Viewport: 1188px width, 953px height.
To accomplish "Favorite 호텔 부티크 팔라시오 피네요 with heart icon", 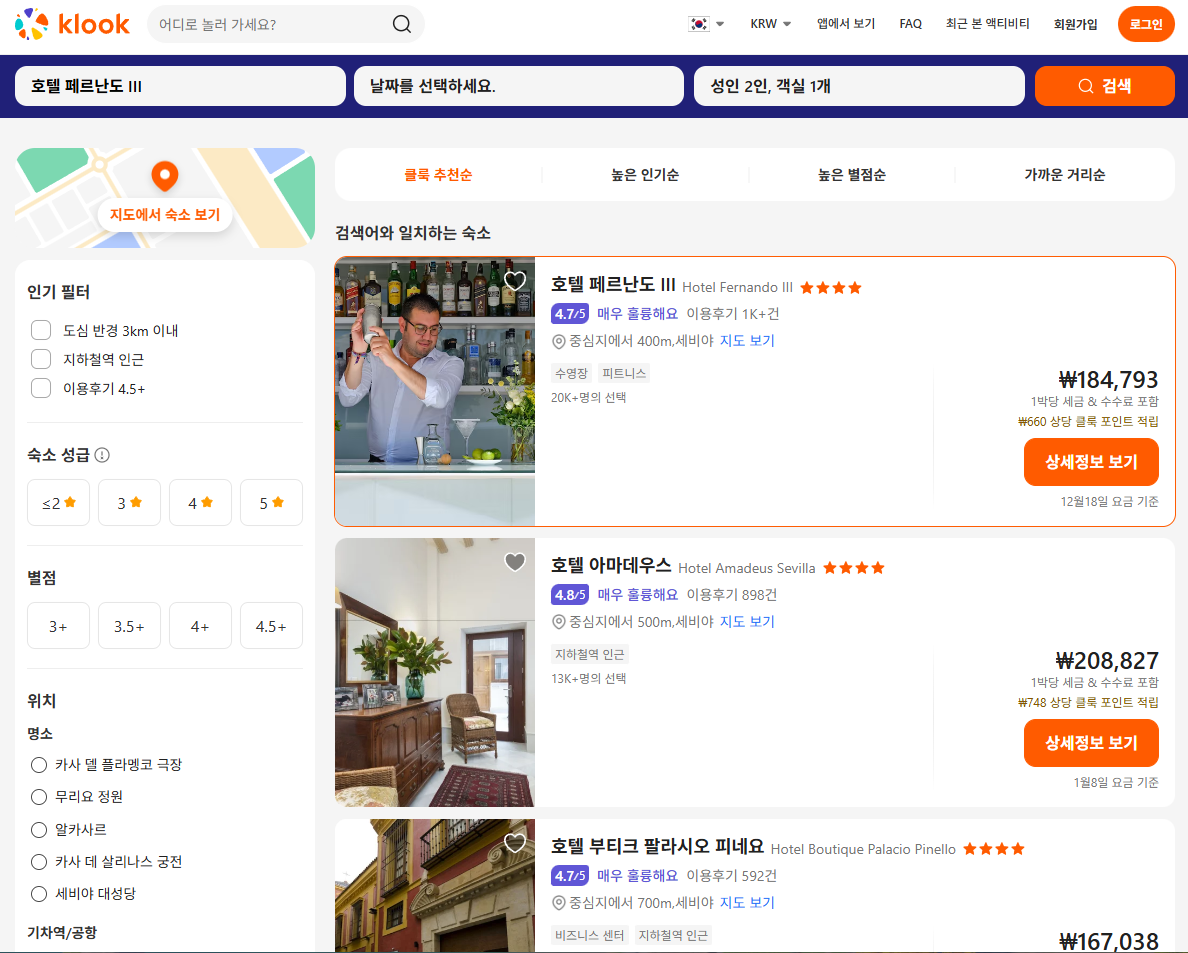I will [515, 842].
